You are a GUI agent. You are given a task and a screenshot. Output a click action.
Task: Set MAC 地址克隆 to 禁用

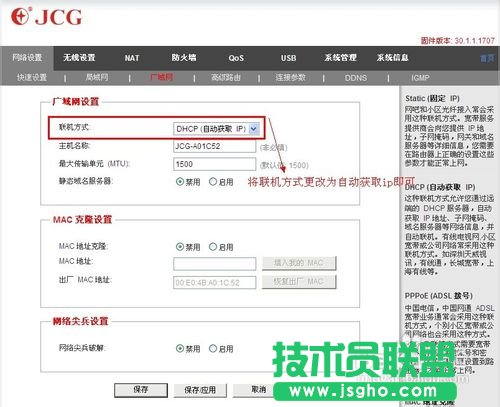(x=180, y=247)
